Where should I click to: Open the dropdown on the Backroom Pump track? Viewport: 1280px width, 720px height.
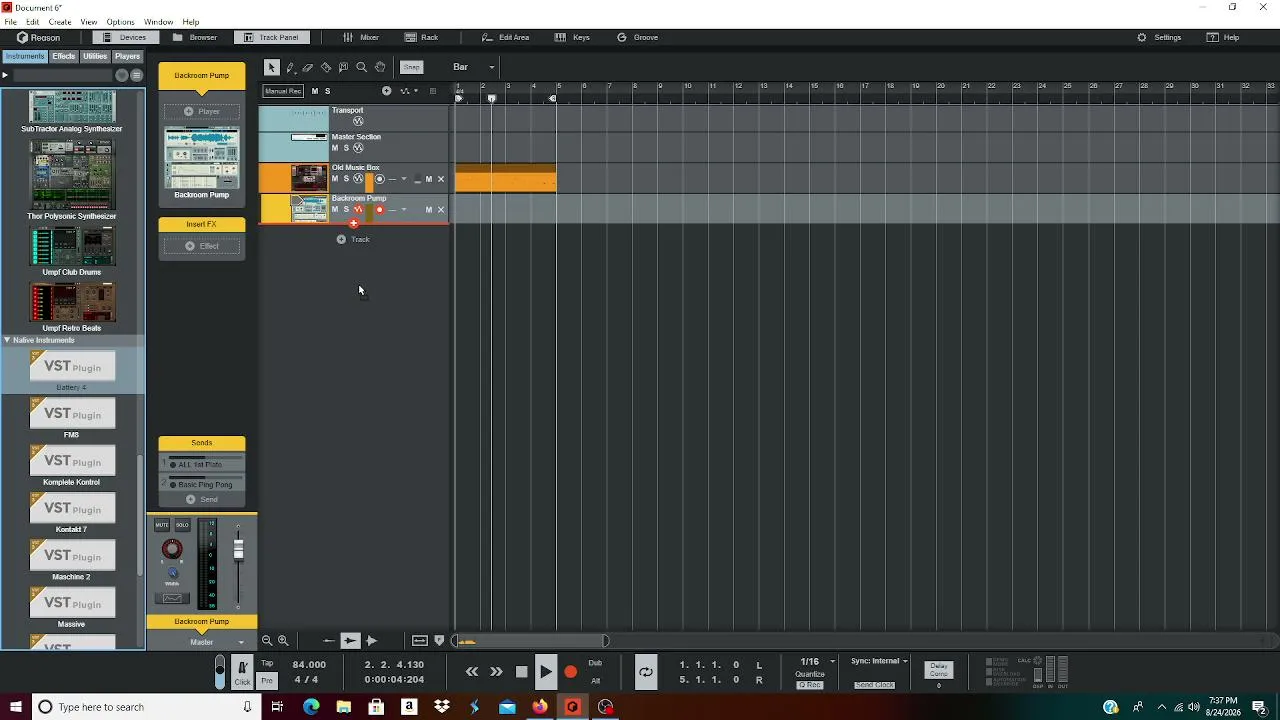point(404,209)
